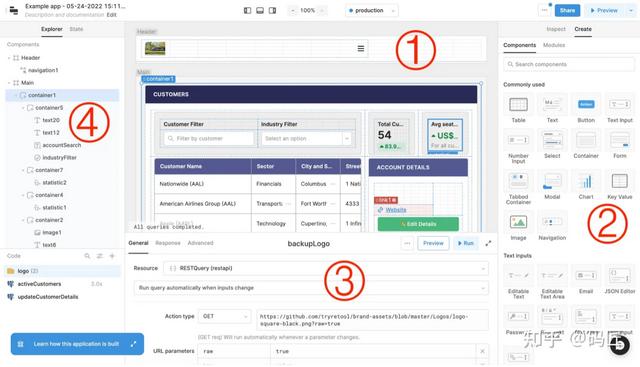Open the Action type GET dropdown
The width and height of the screenshot is (640, 367).
224,316
